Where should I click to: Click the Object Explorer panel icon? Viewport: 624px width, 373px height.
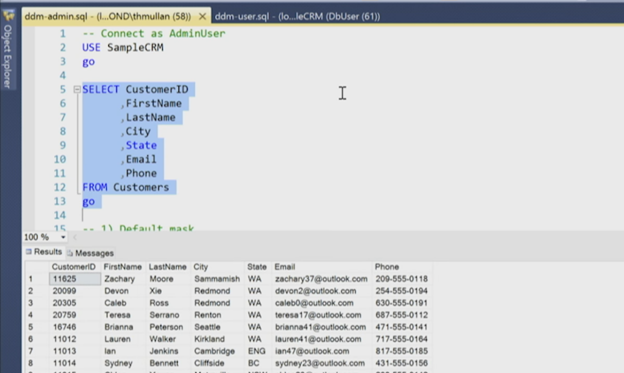click(x=8, y=16)
